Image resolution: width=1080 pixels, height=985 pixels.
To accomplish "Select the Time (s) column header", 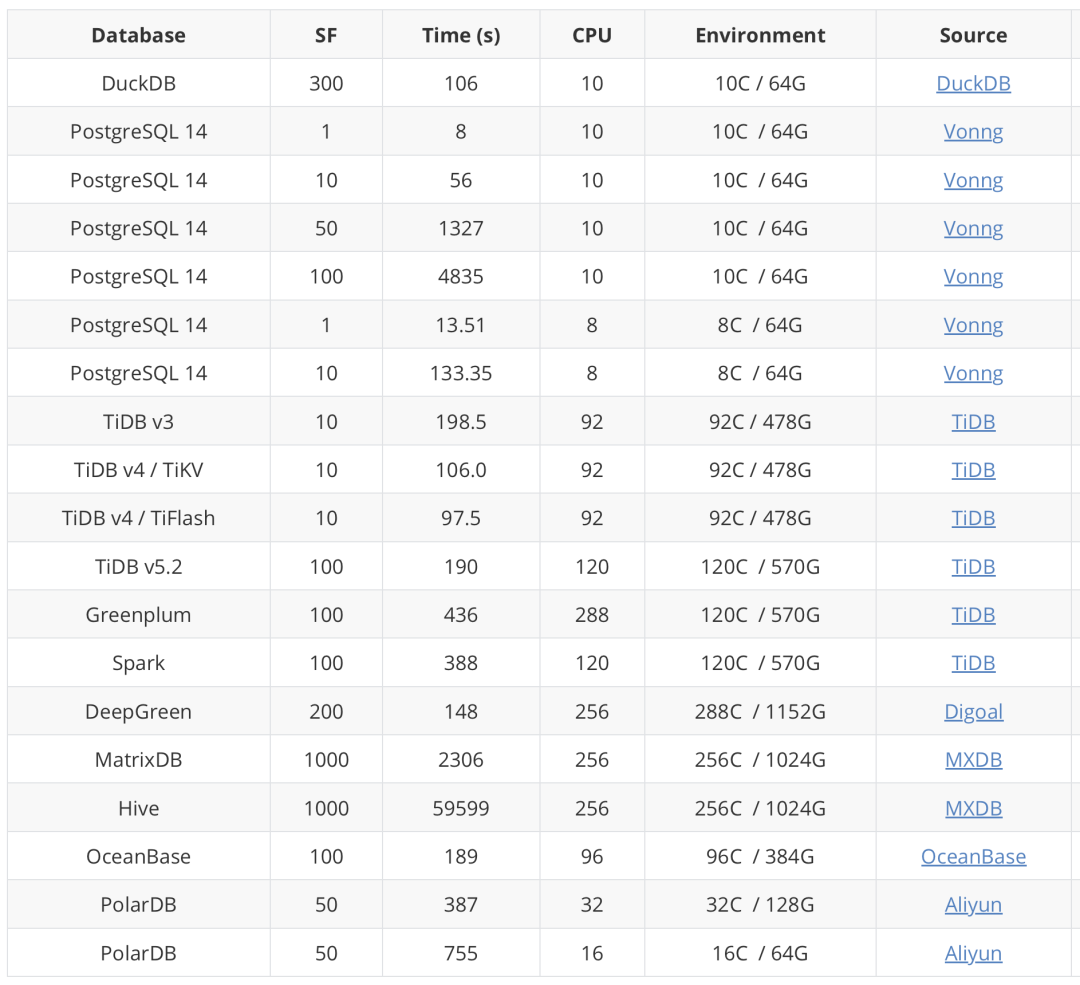I will point(461,36).
